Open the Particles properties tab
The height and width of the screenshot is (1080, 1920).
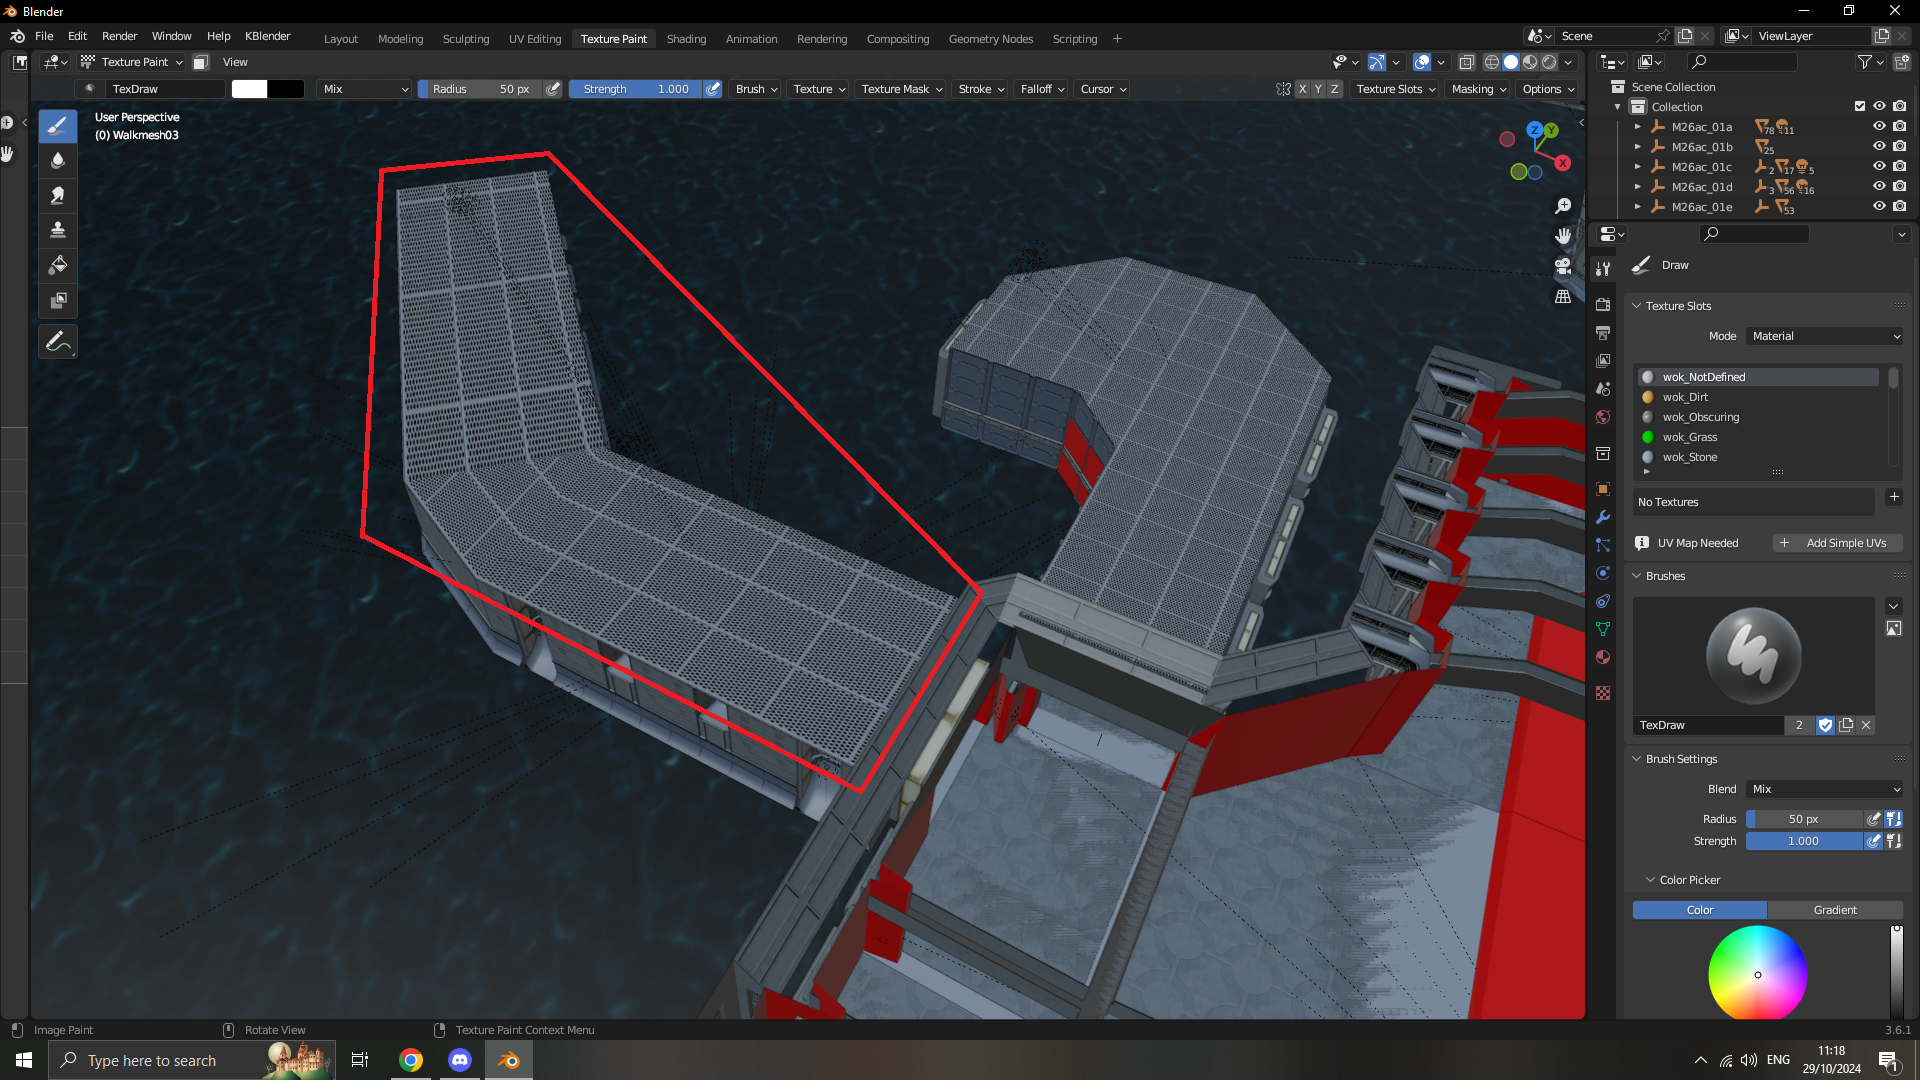click(1603, 545)
